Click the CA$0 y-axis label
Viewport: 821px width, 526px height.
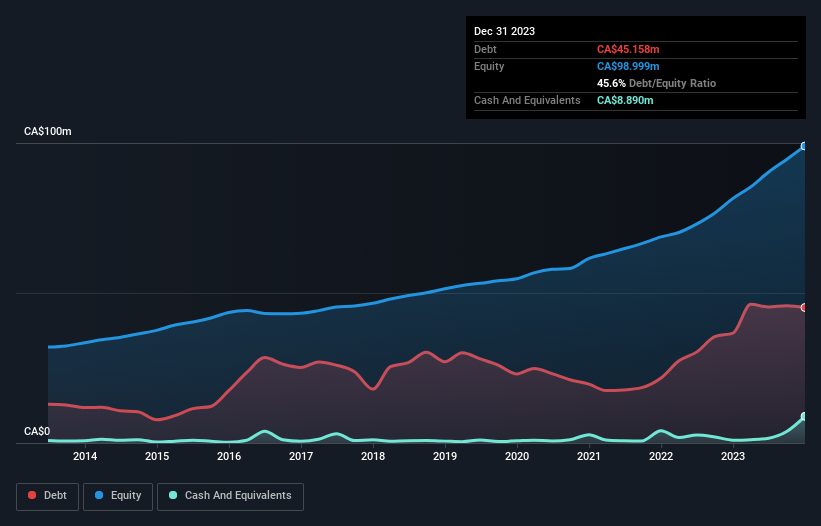pyautogui.click(x=37, y=431)
